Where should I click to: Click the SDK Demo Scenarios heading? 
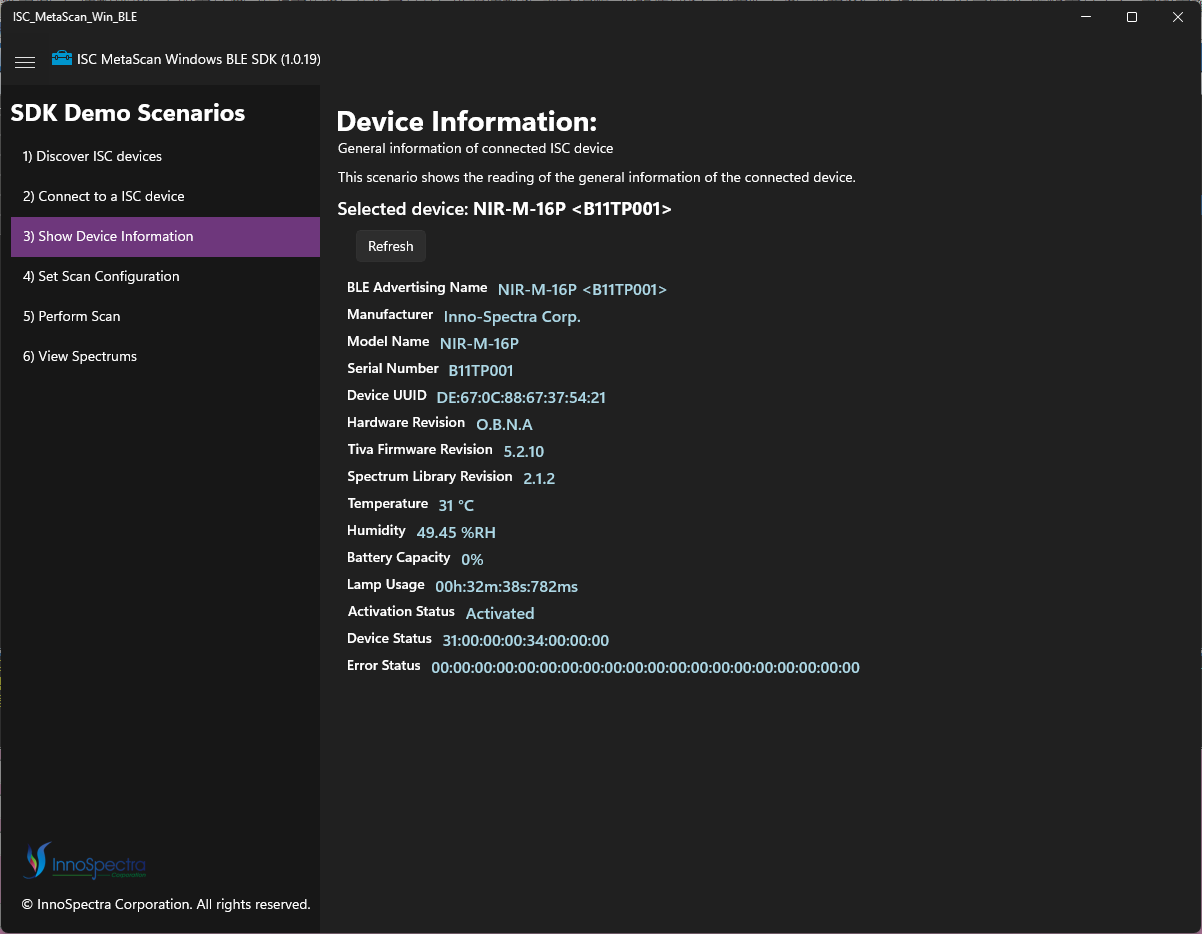click(x=128, y=113)
